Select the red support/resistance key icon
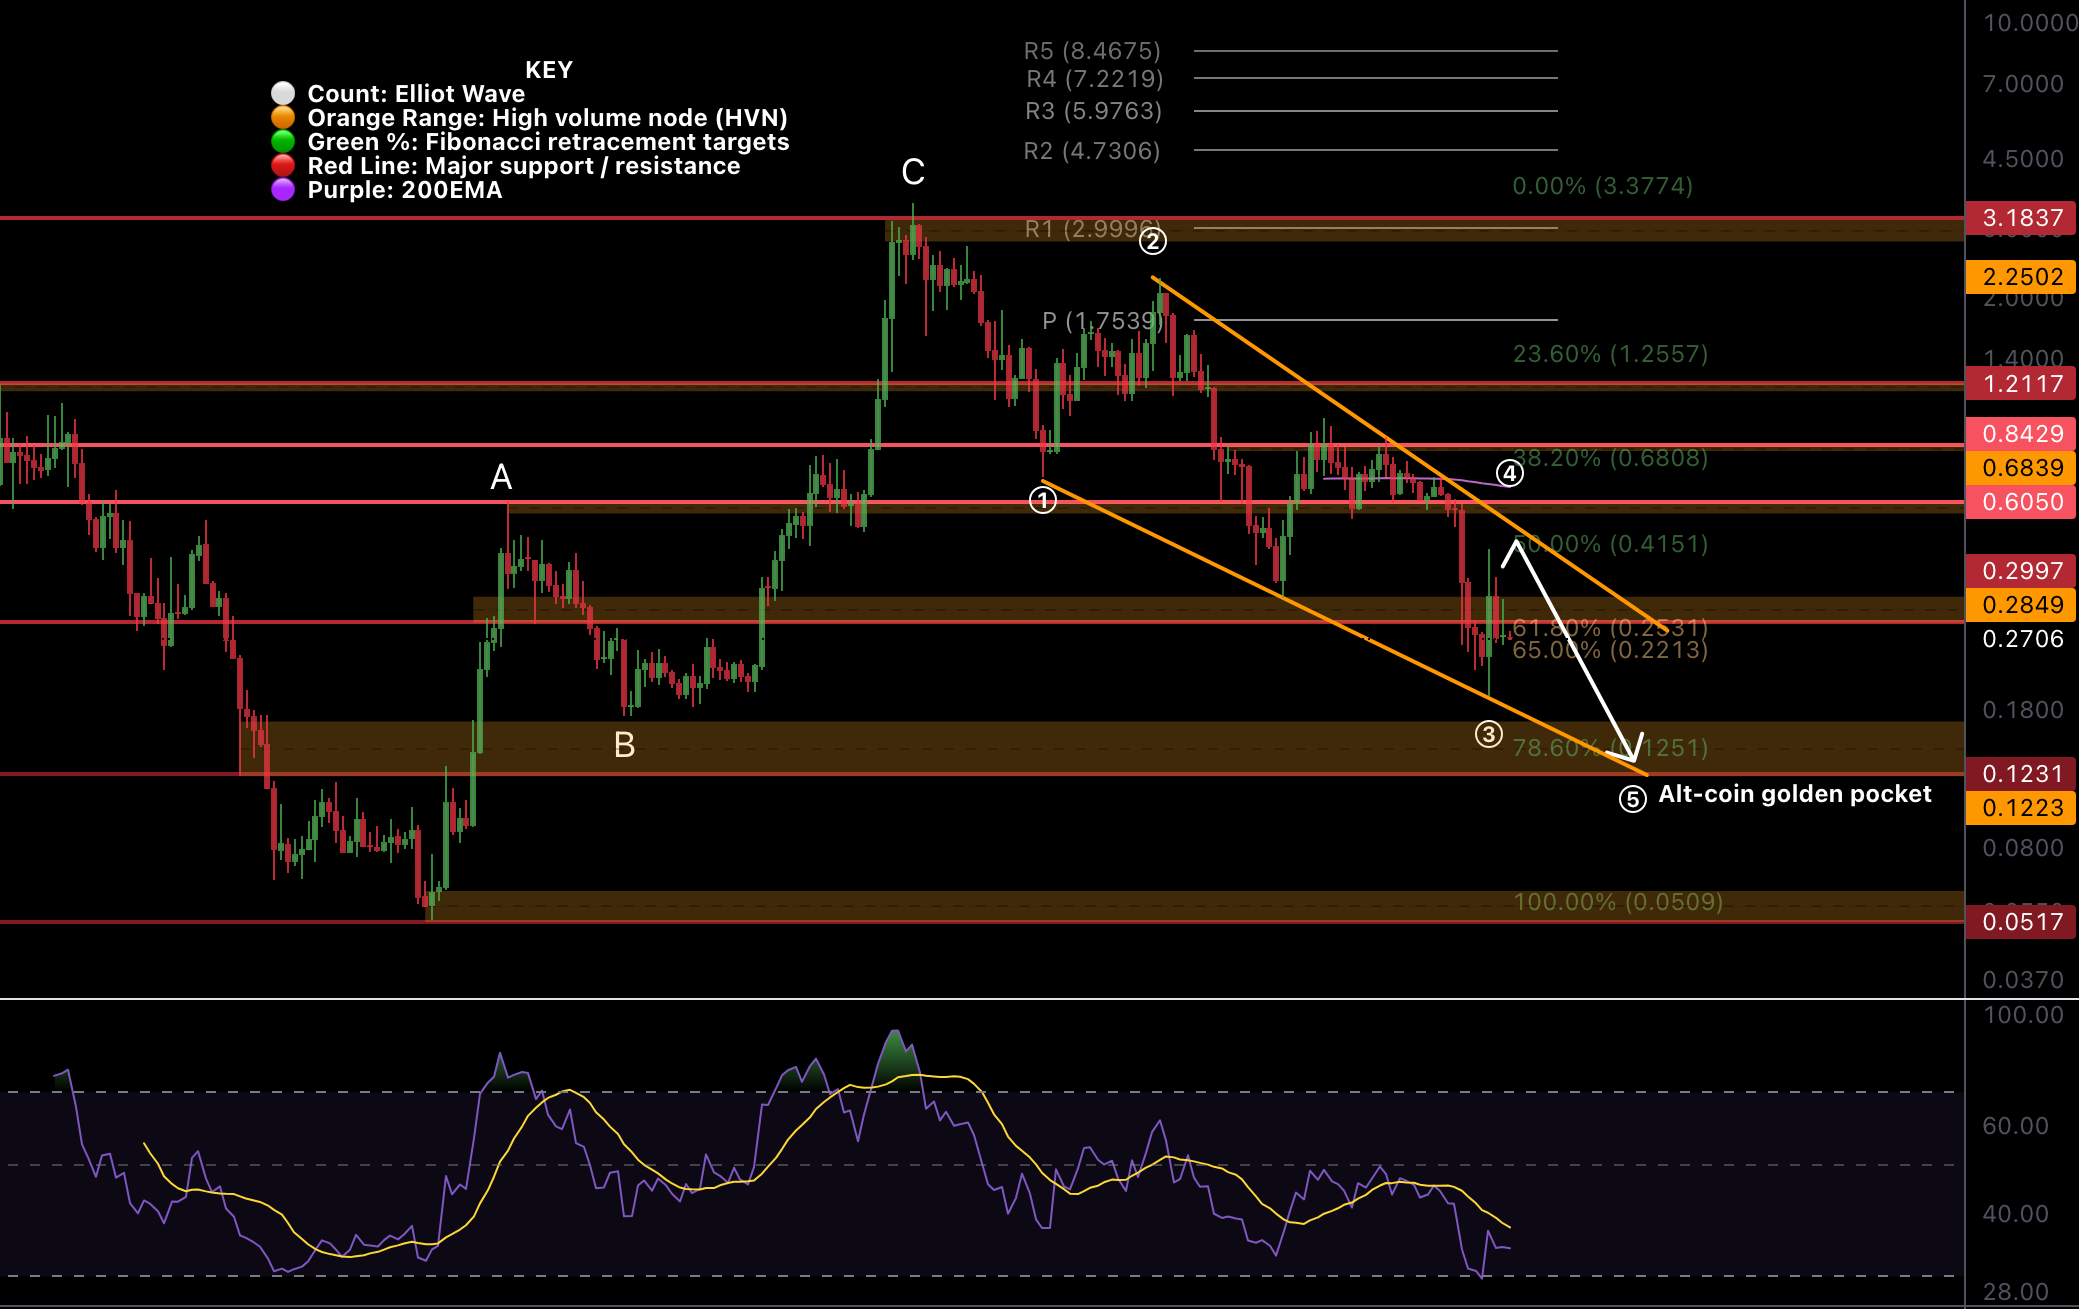 [284, 166]
